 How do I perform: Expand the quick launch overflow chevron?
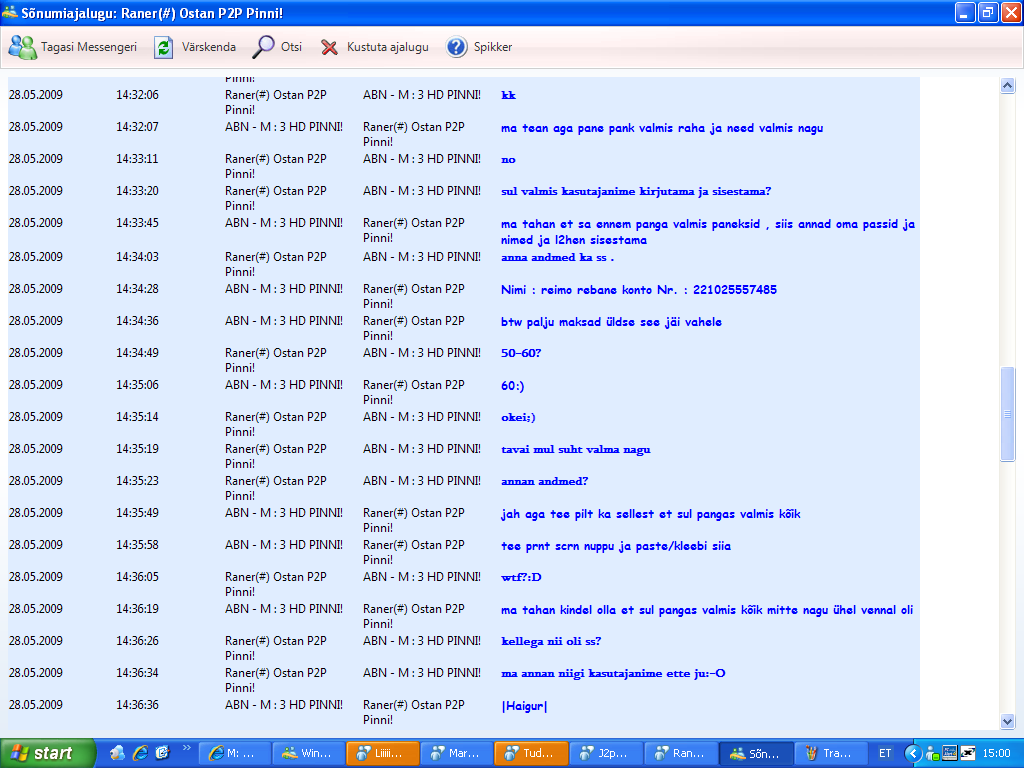186,747
